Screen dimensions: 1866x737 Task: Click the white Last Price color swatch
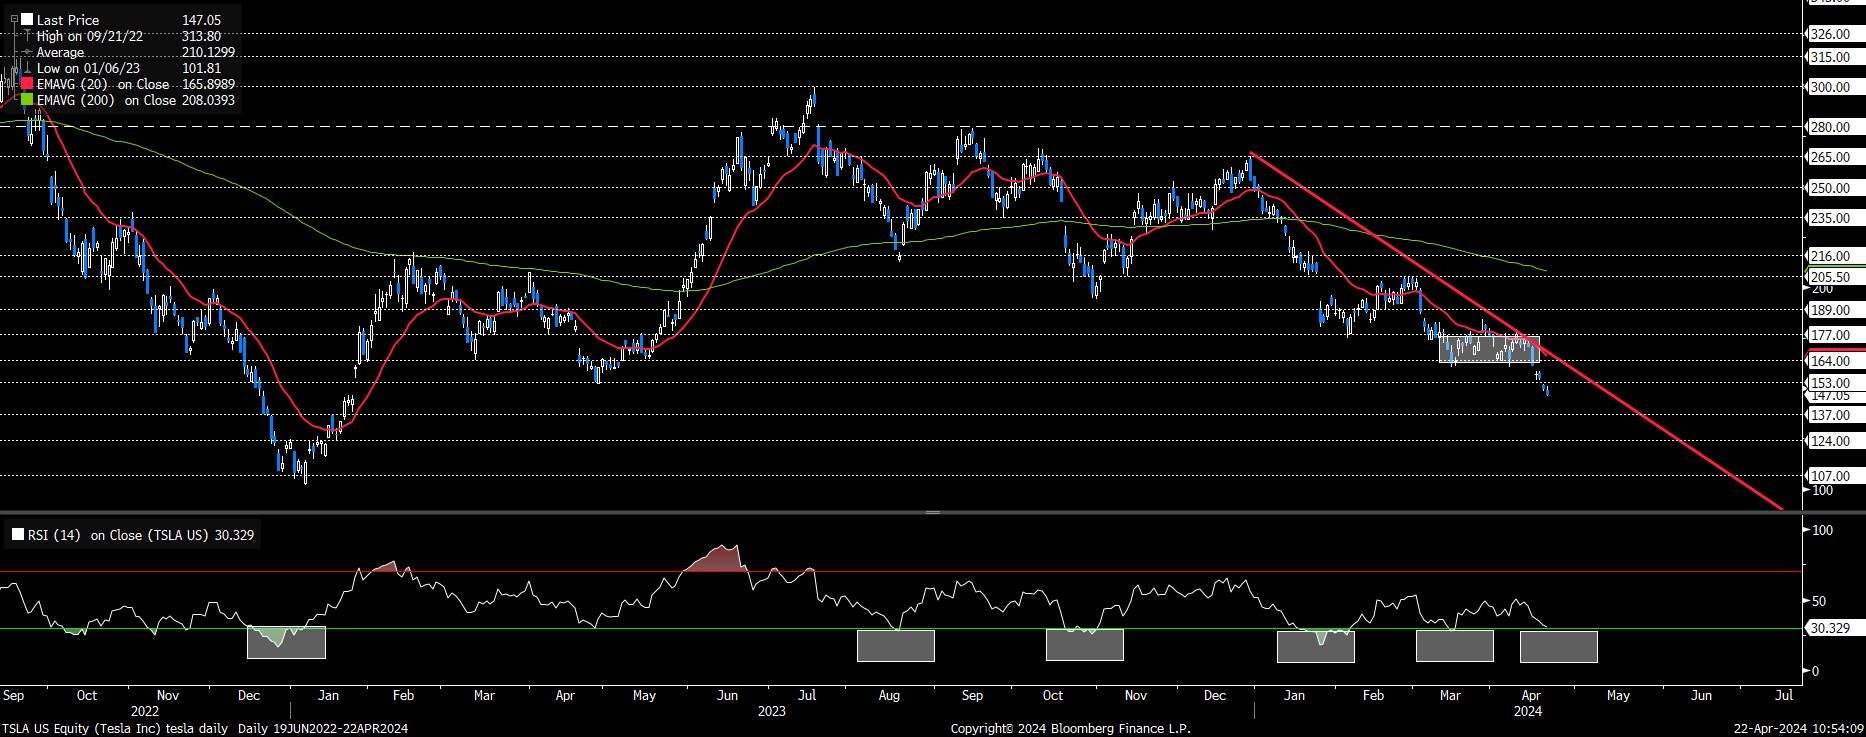click(27, 19)
